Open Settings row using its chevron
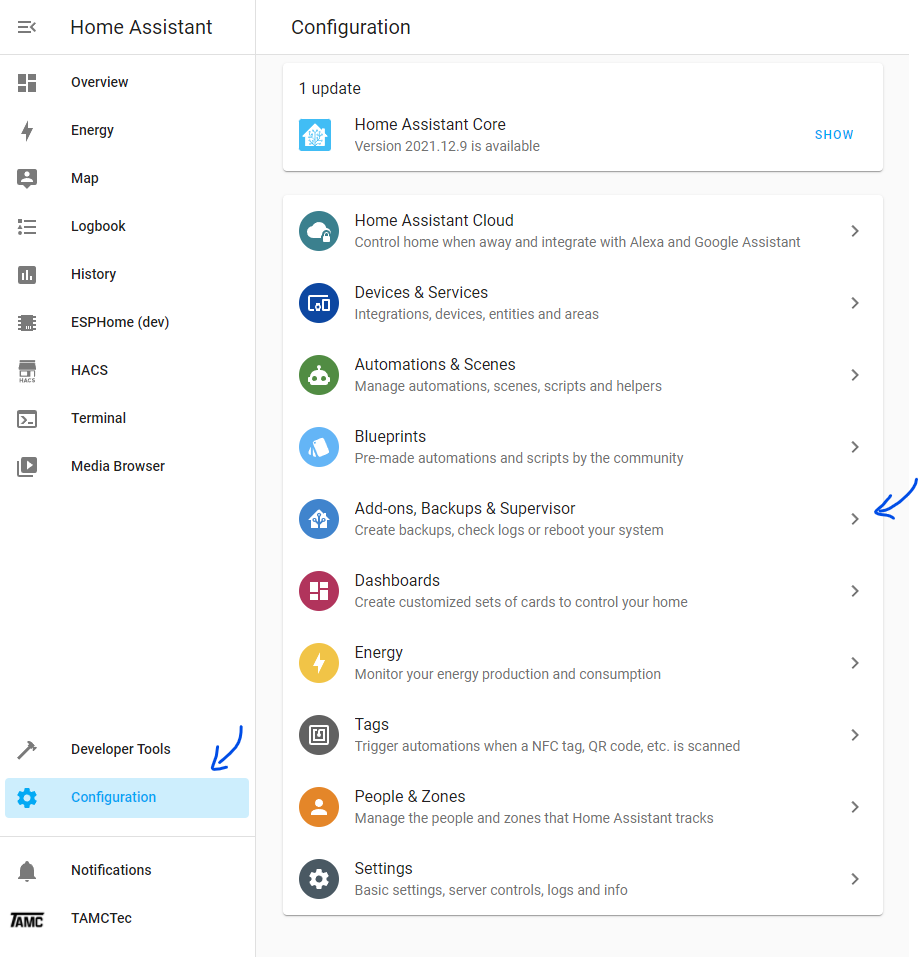The height and width of the screenshot is (957, 919). [855, 879]
